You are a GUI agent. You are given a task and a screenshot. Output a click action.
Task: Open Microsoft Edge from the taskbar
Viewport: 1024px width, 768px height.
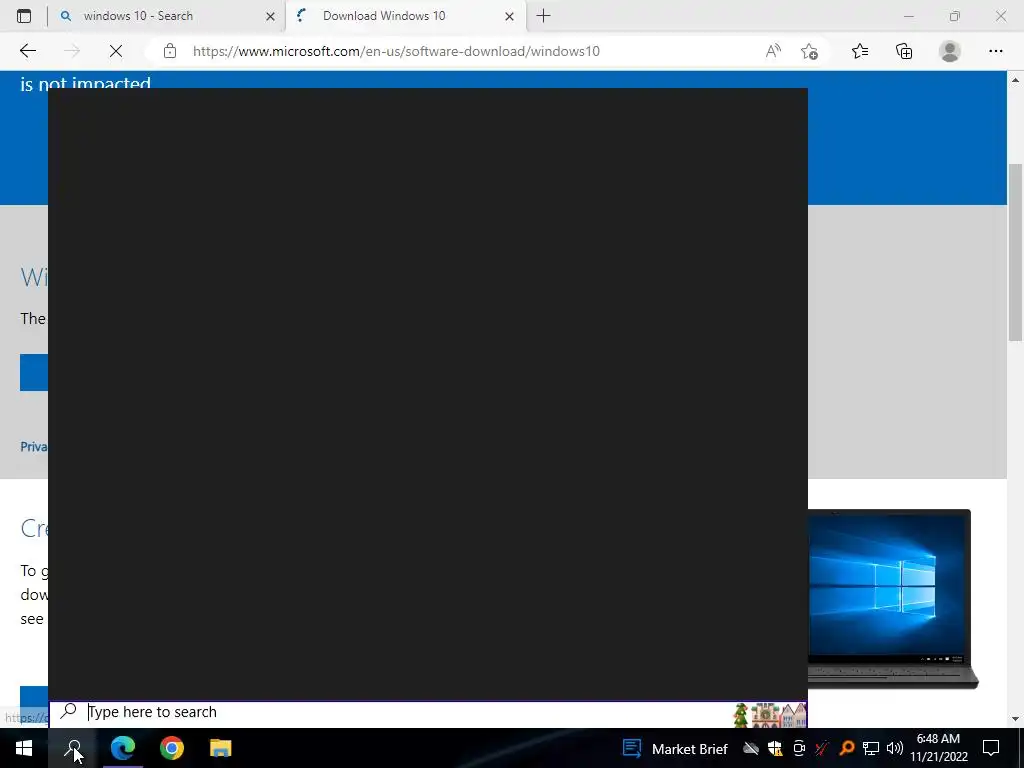pyautogui.click(x=122, y=748)
